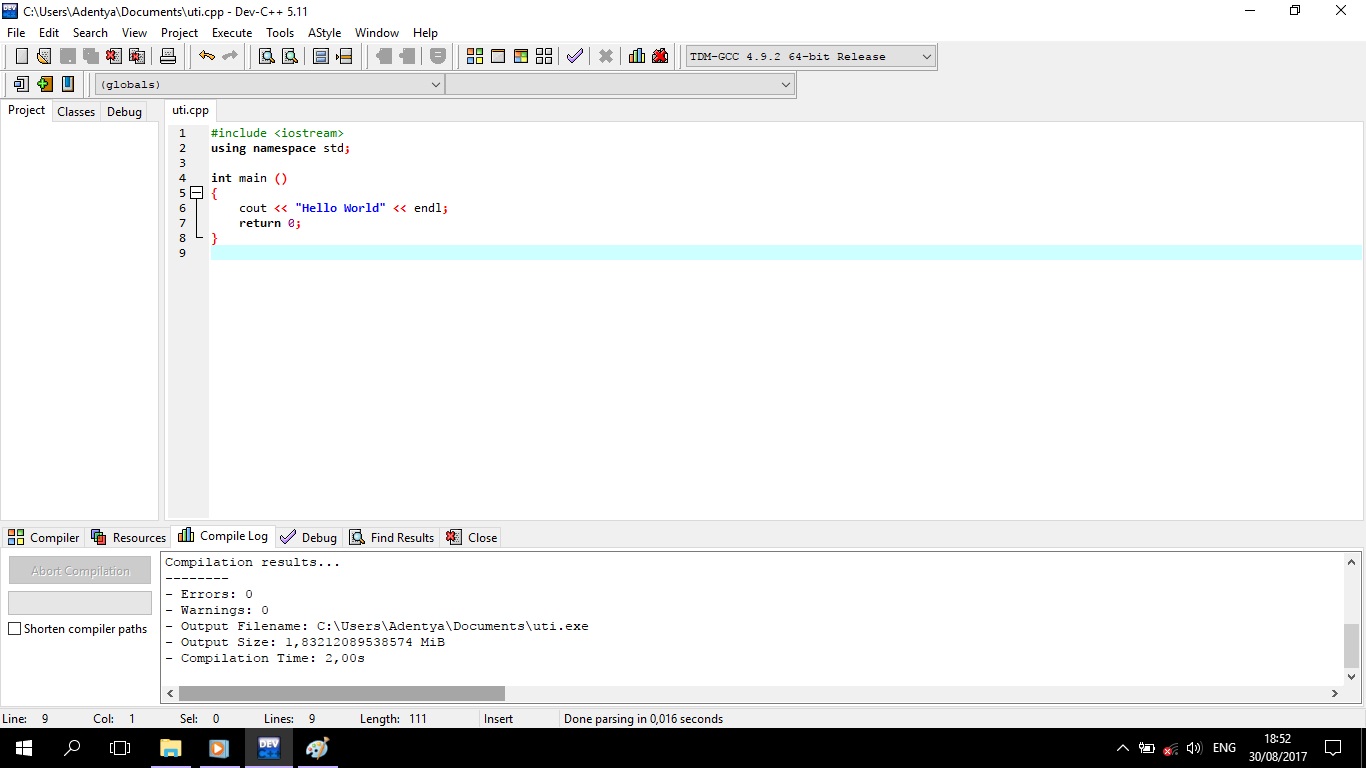Open the bottom panel Debug tab
Image resolution: width=1366 pixels, height=768 pixels.
pos(309,537)
